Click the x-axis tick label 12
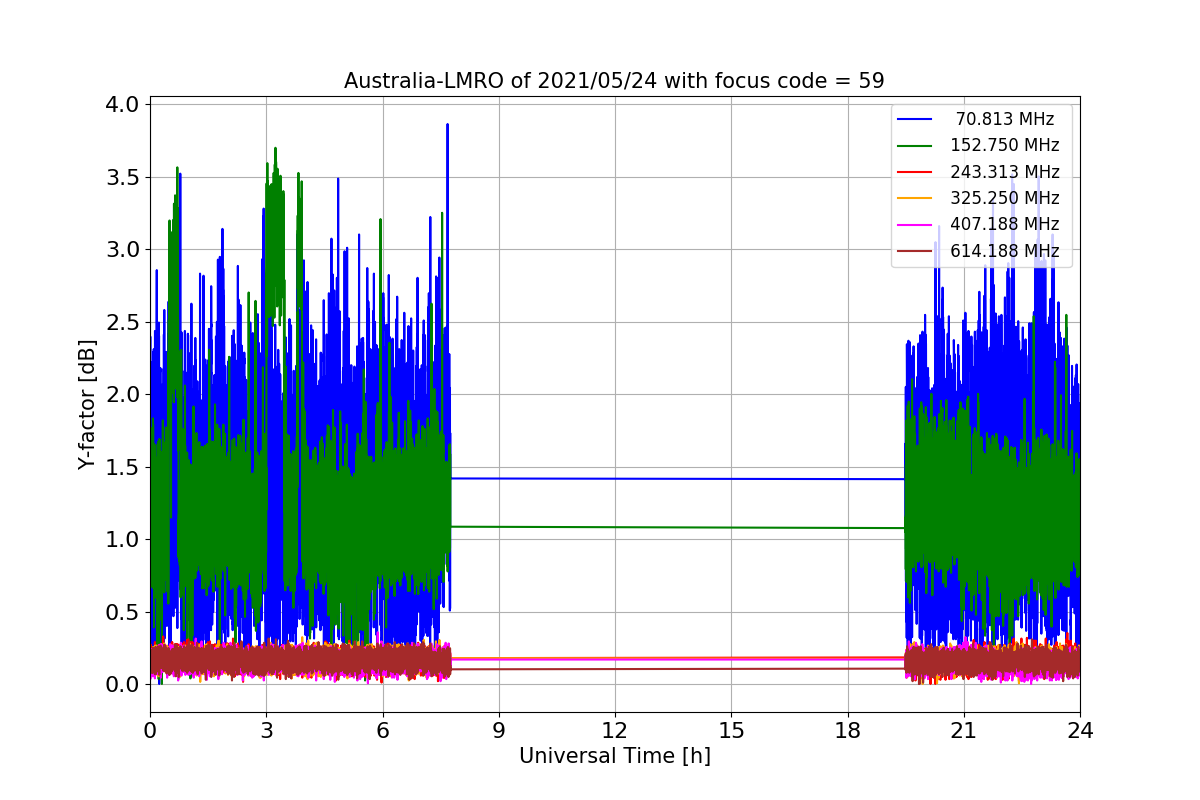The image size is (1200, 800). [x=615, y=730]
